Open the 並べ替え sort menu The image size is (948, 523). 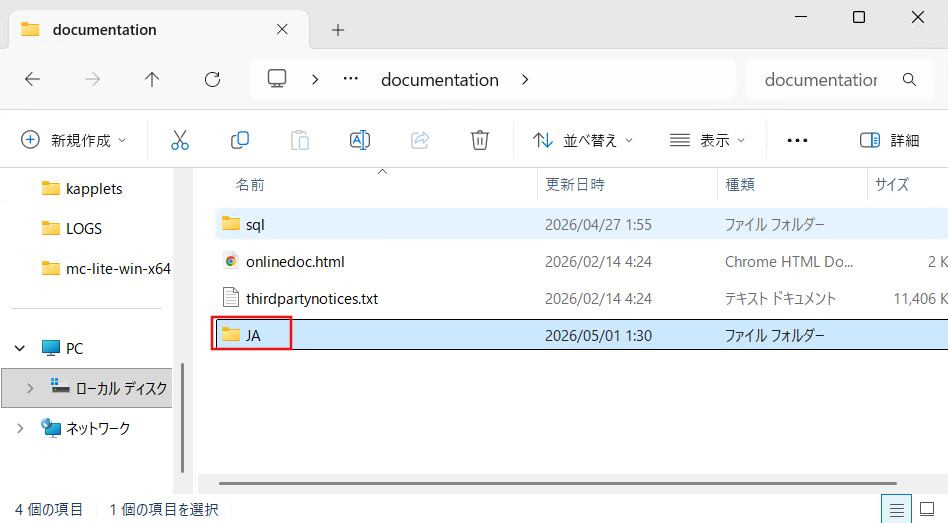(583, 140)
